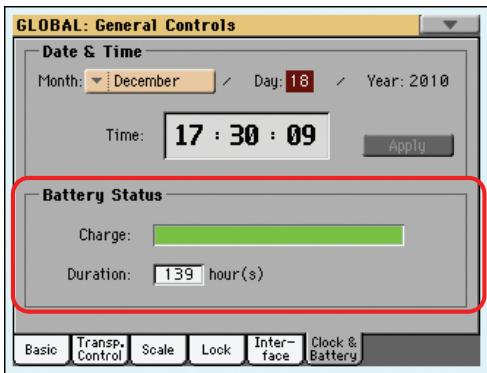Viewport: 487px width, 373px height.
Task: Open the Transp. Control tab
Action: coord(100,349)
